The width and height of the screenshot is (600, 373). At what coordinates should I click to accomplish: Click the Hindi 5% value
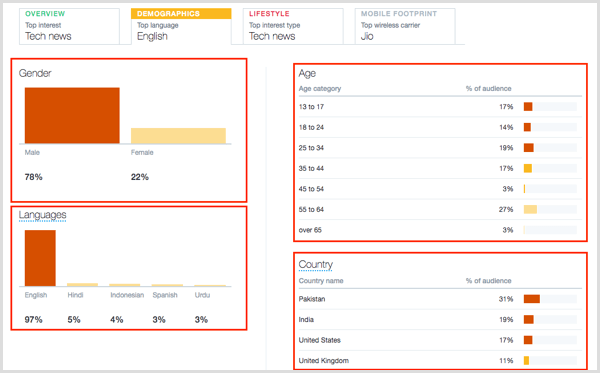(x=74, y=320)
